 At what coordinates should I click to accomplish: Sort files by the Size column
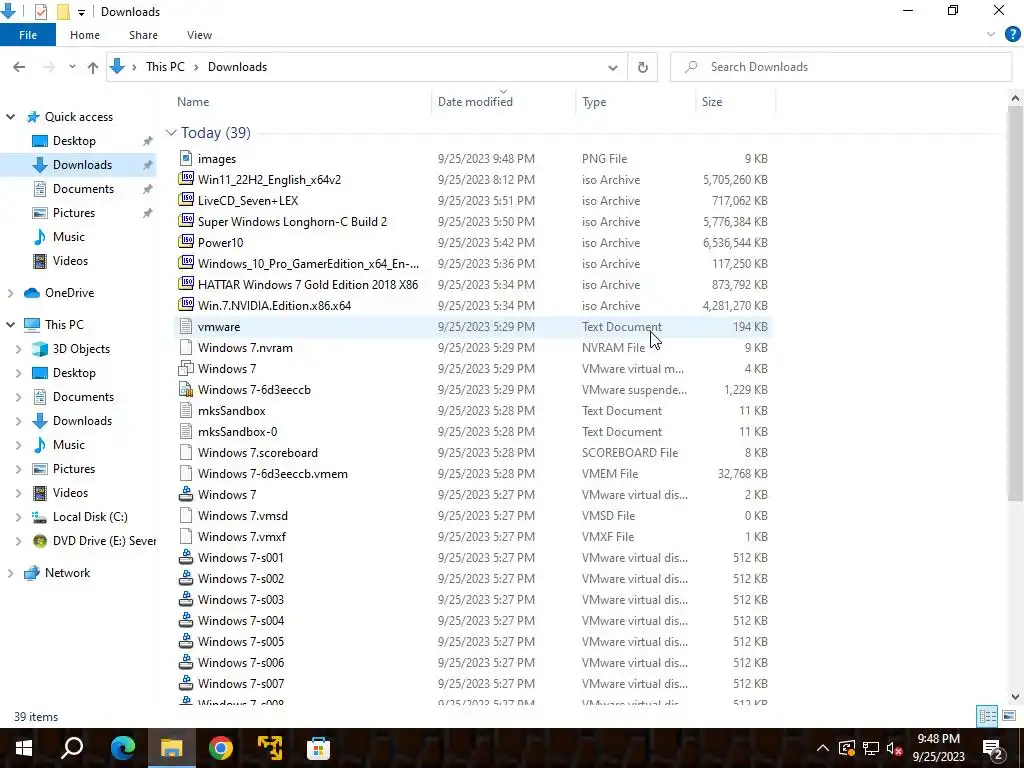point(712,102)
